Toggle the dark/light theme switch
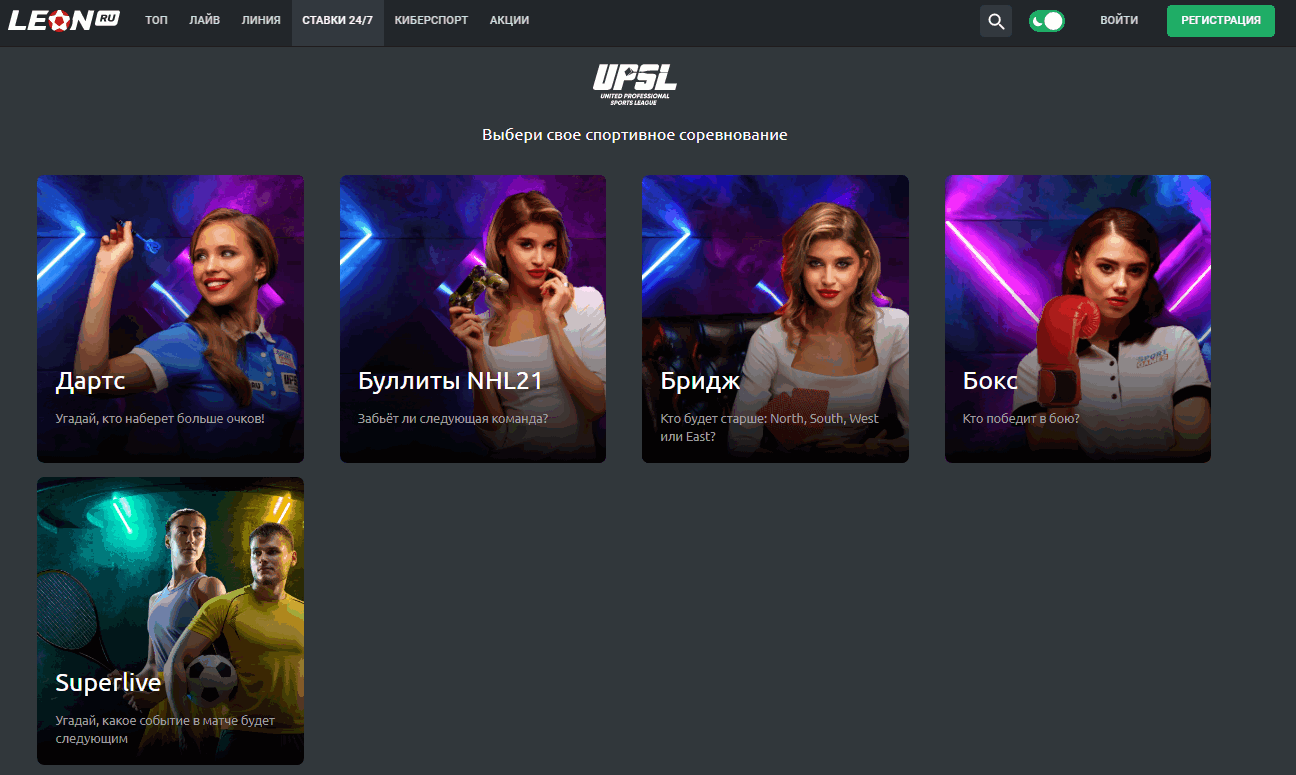This screenshot has height=775, width=1296. [x=1046, y=21]
